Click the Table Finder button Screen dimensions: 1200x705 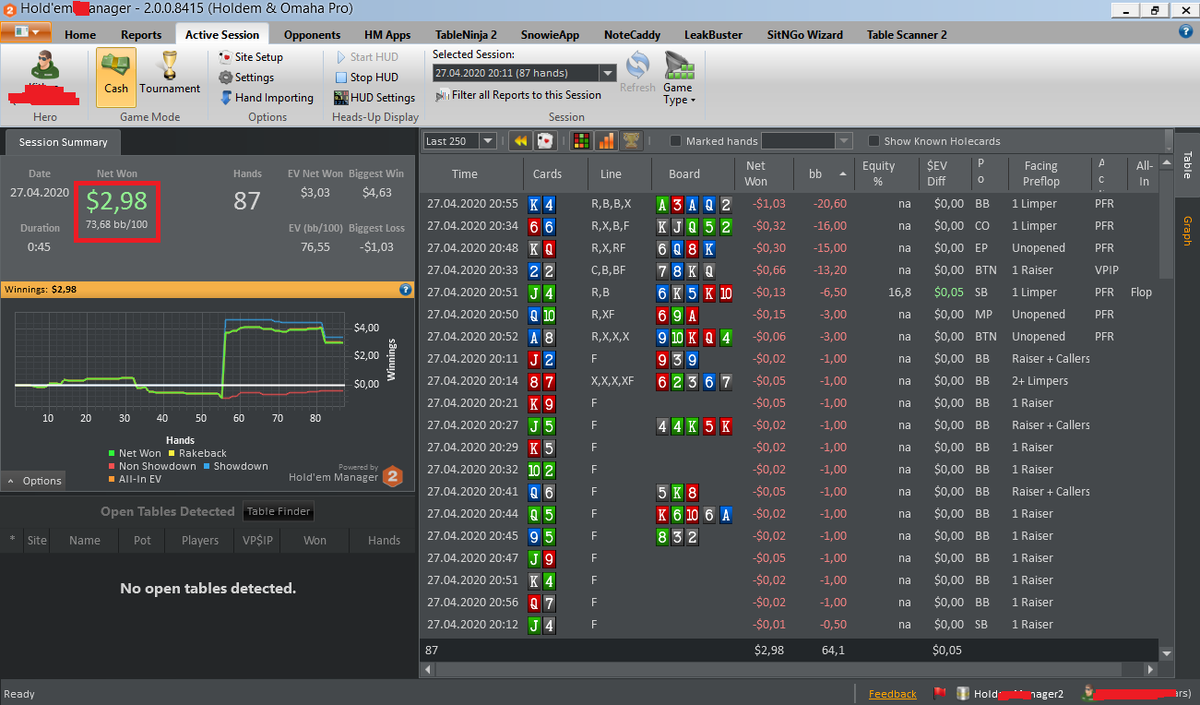pyautogui.click(x=279, y=511)
